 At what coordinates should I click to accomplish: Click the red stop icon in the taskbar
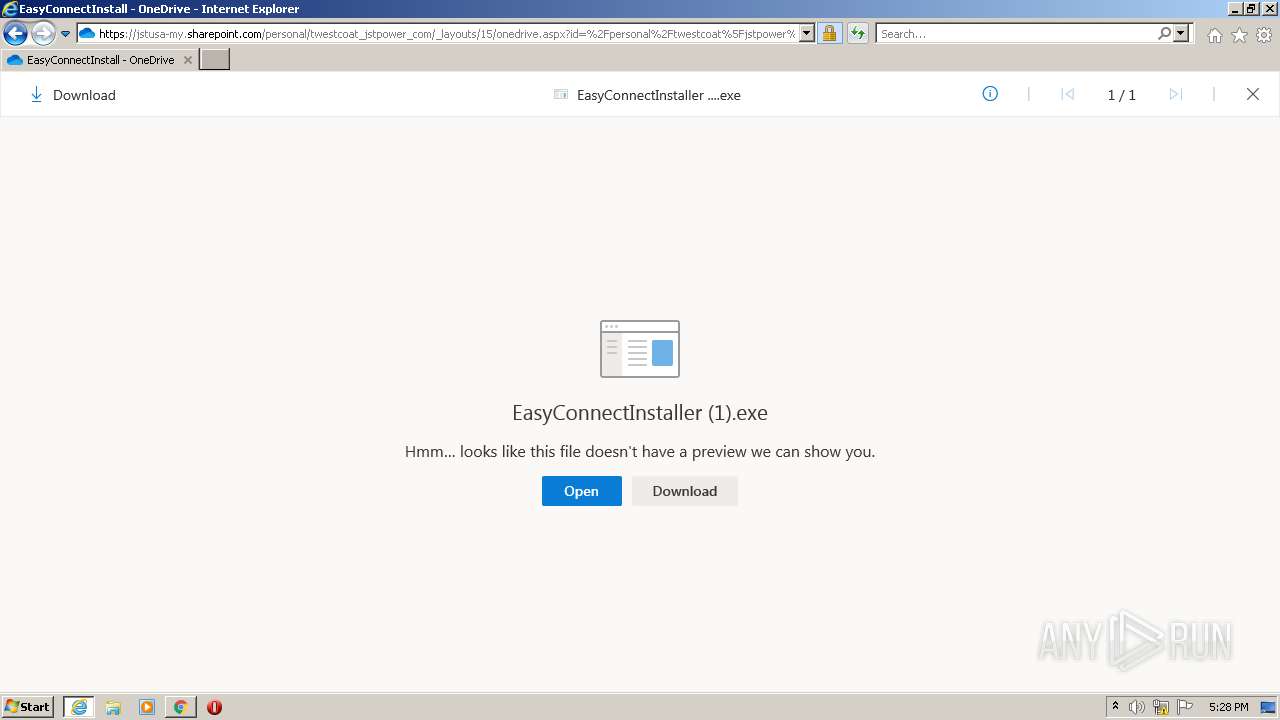214,707
